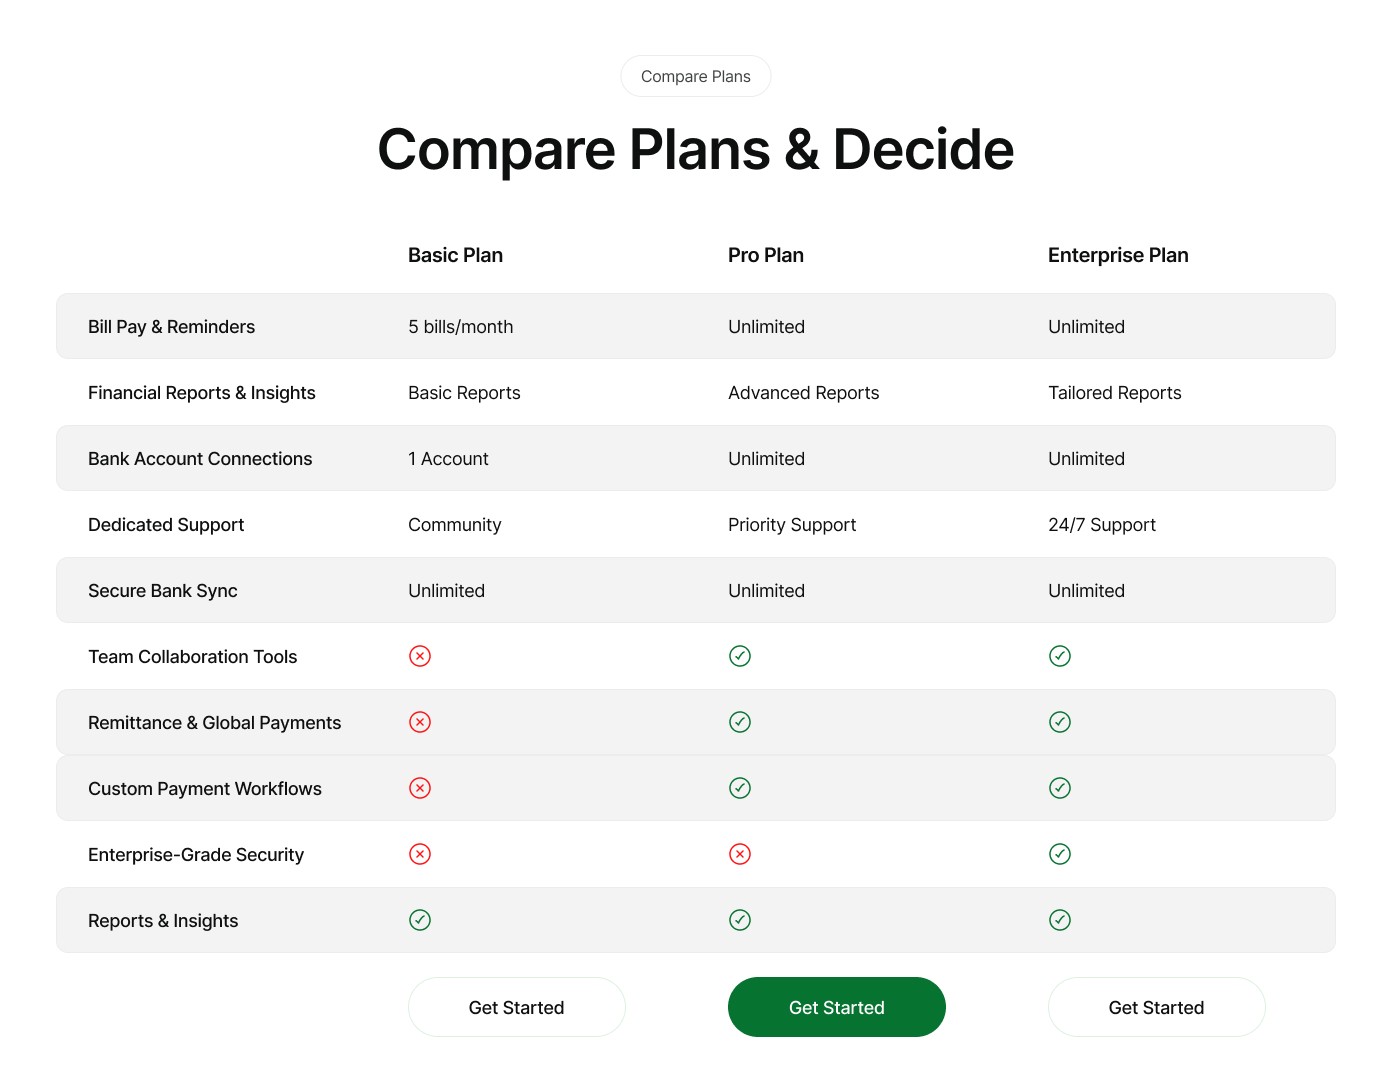Click Basic Plan's Remittance & Global Payments cross icon
Viewport: 1392px width, 1092px height.
click(420, 722)
